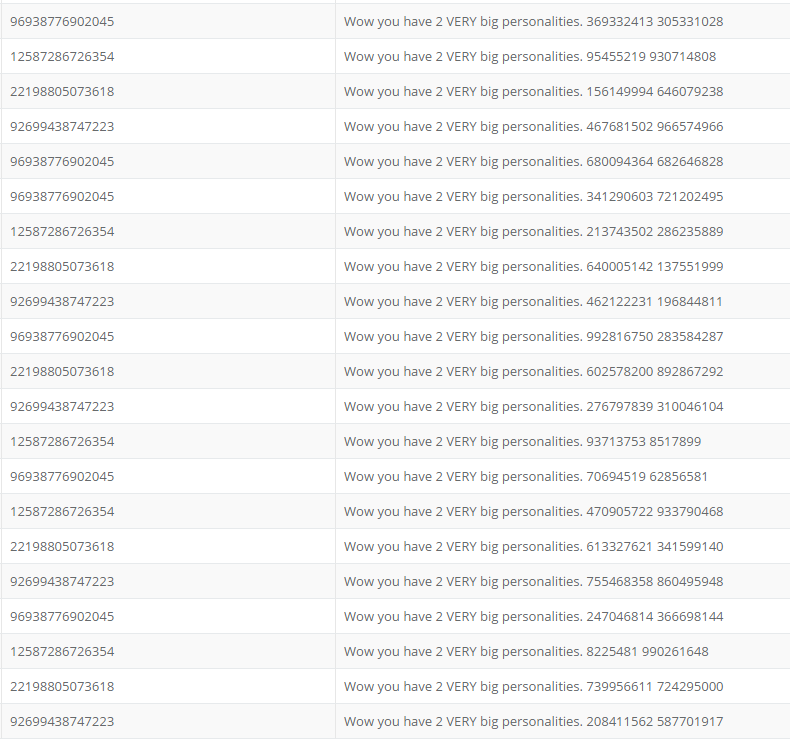Select message ending 462122231 196844811
790x739 pixels.
point(533,302)
